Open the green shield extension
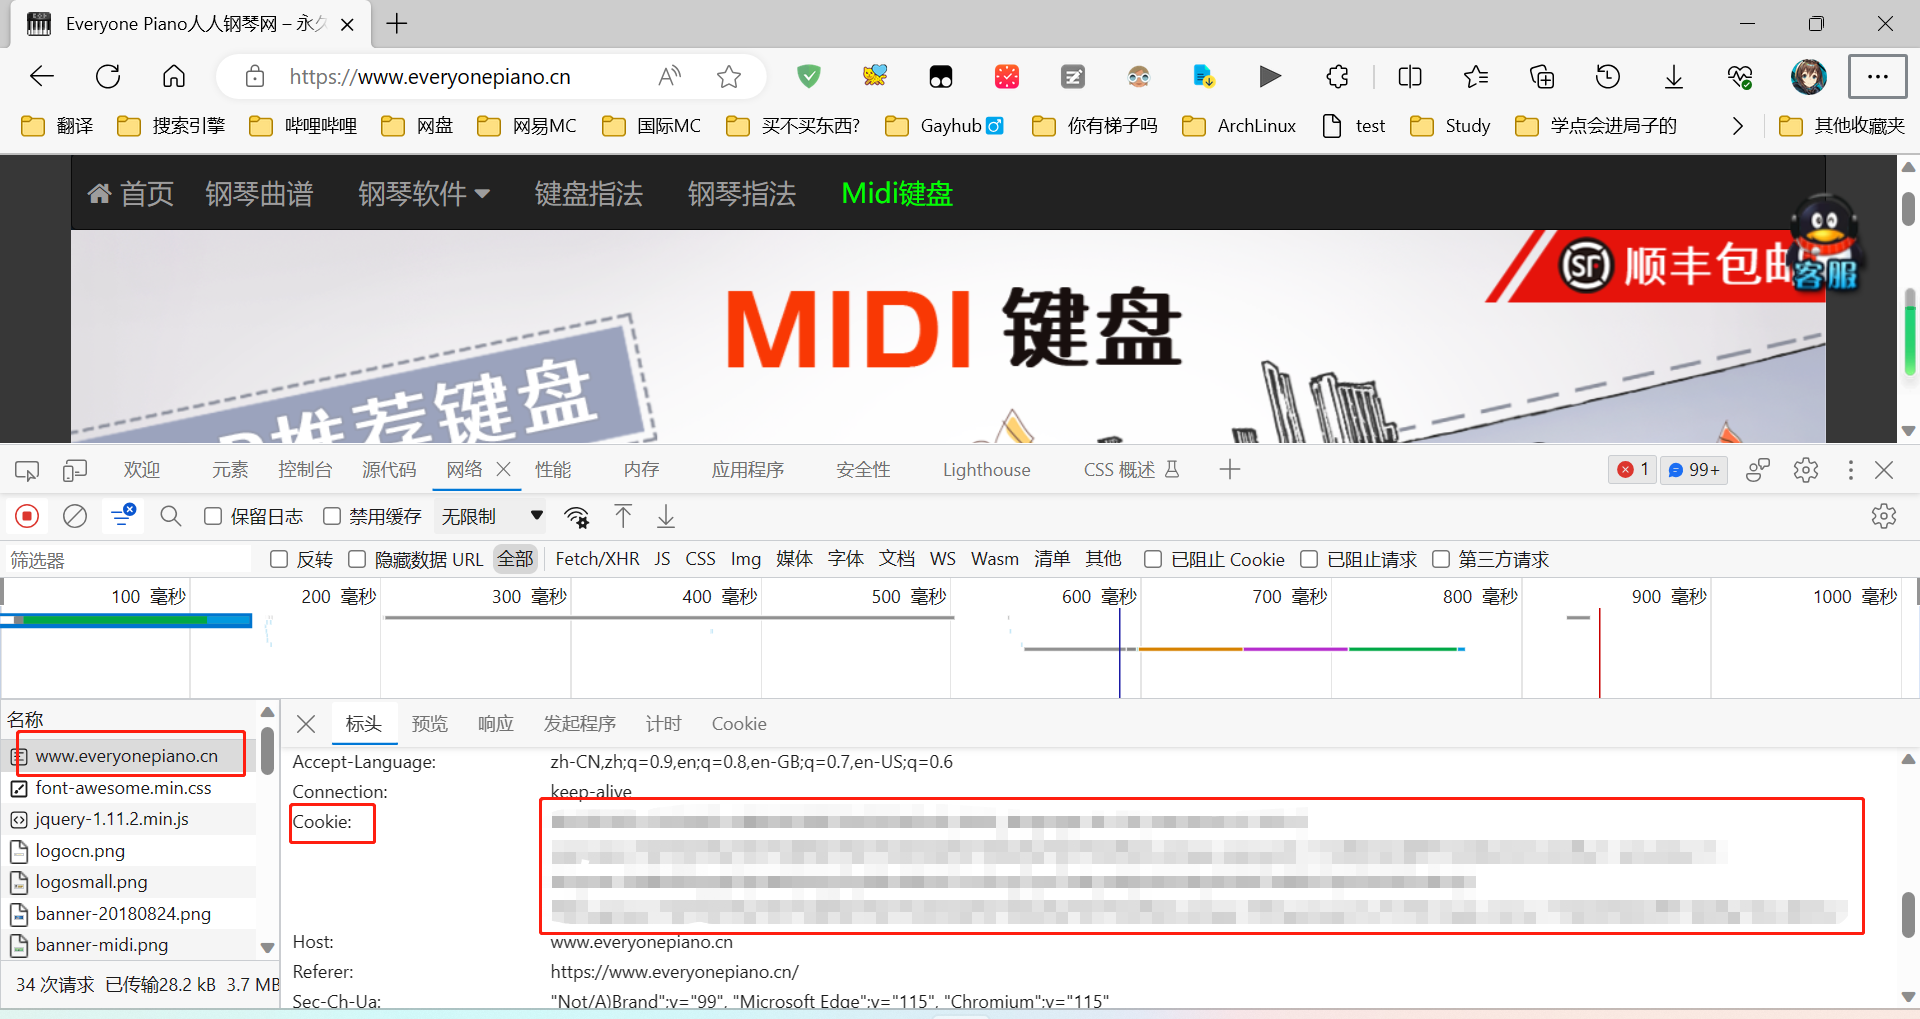The image size is (1920, 1019). pos(808,76)
